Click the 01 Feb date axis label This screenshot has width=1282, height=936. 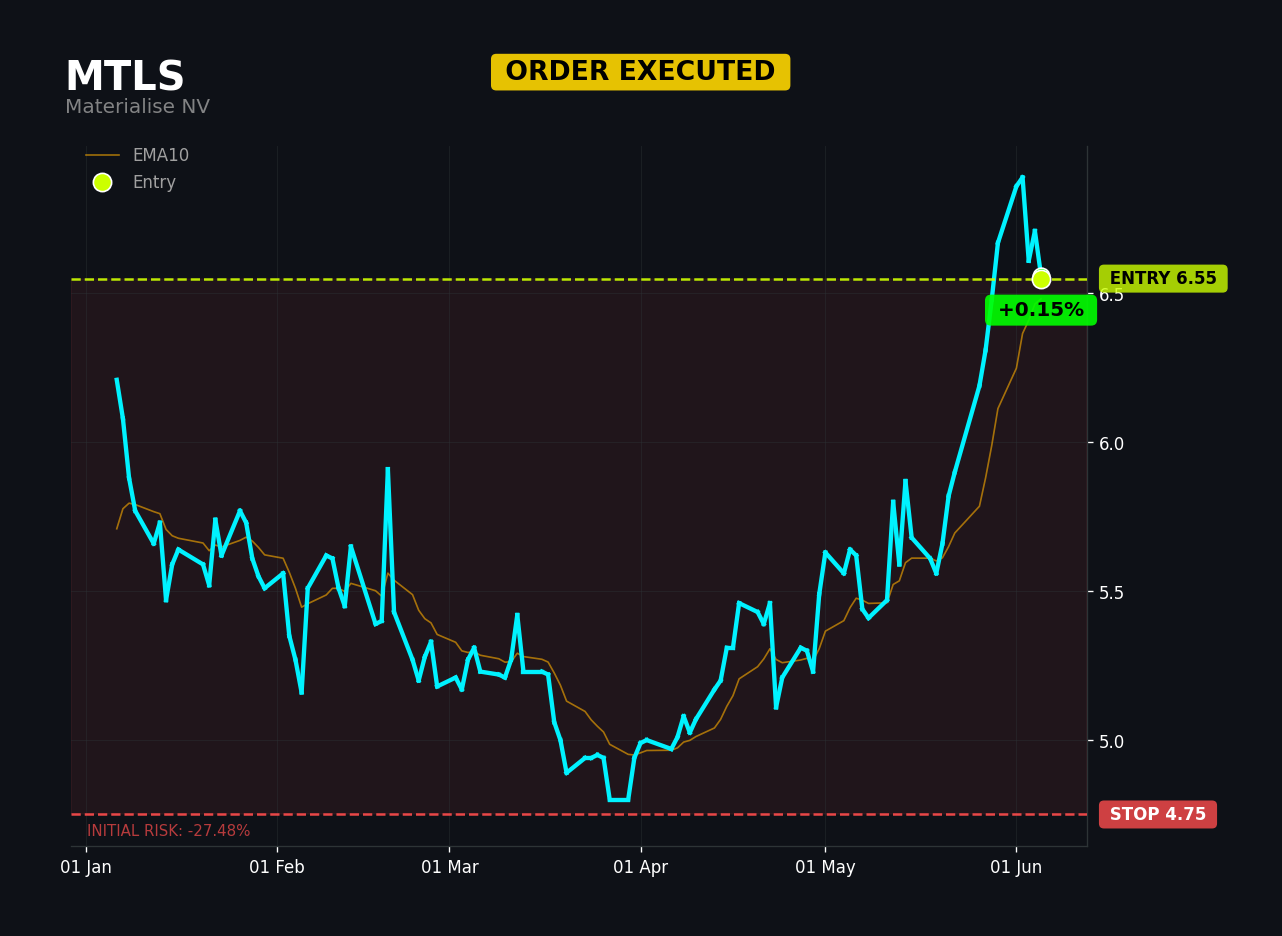coord(277,868)
